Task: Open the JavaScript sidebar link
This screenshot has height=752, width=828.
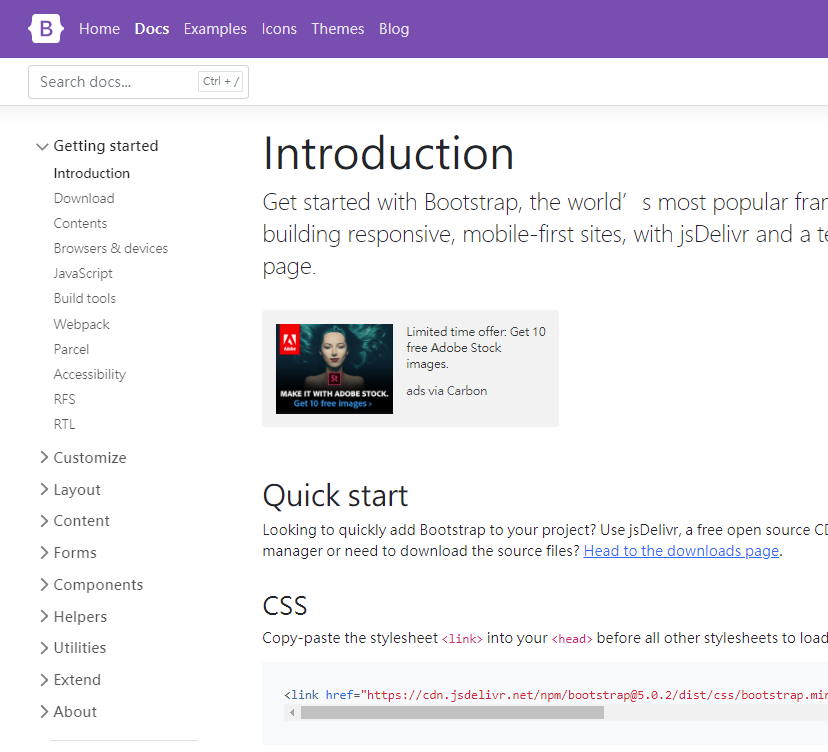Action: 83,273
